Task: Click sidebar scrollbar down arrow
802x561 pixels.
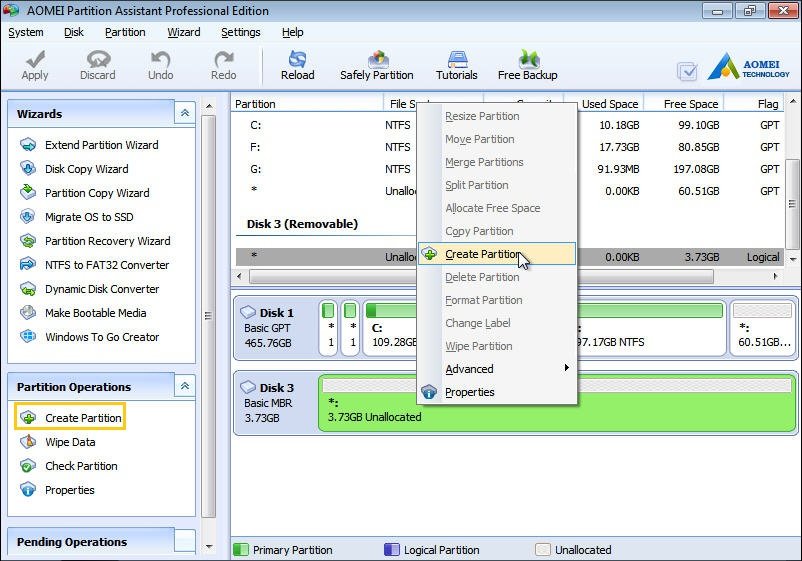Action: point(209,546)
